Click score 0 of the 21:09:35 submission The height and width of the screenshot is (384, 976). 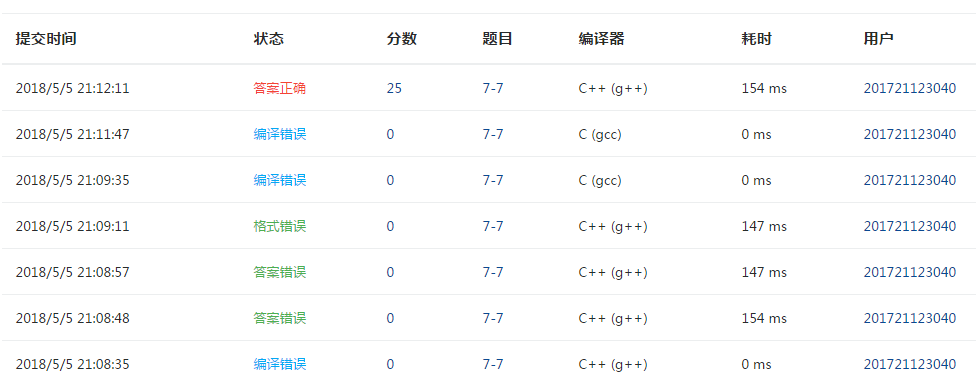[x=390, y=180]
